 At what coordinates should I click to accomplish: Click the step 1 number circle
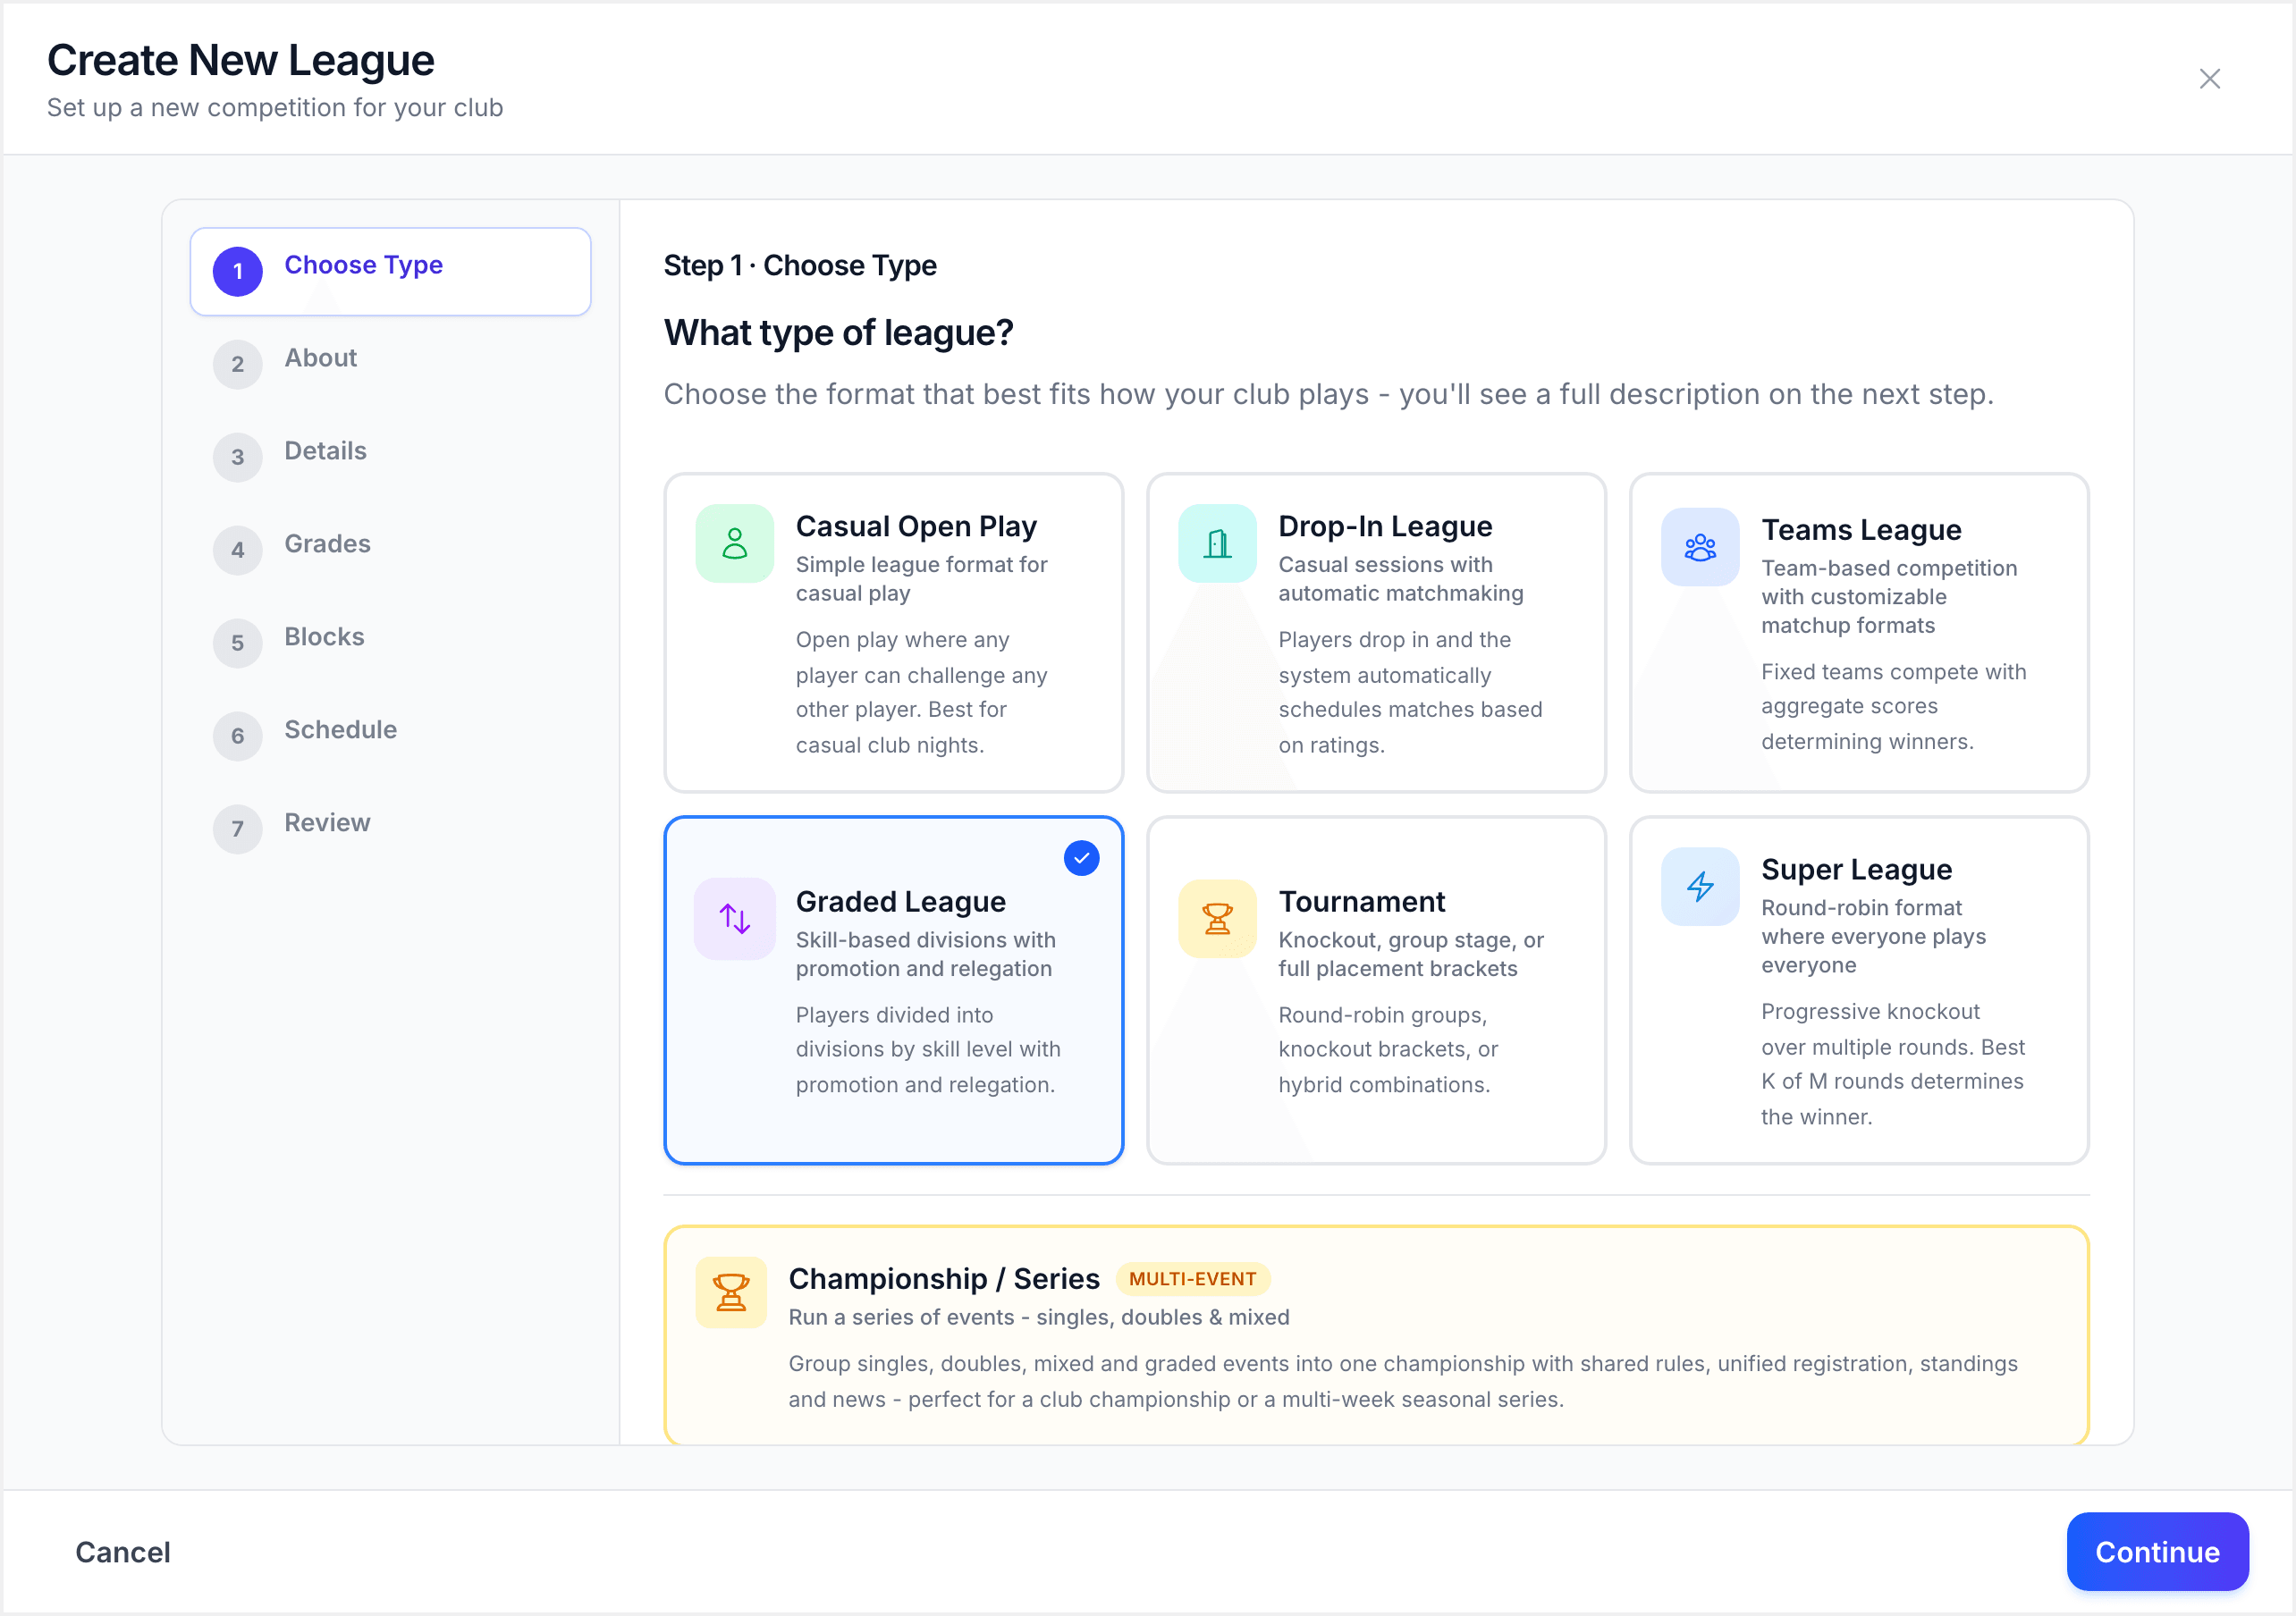[x=237, y=271]
